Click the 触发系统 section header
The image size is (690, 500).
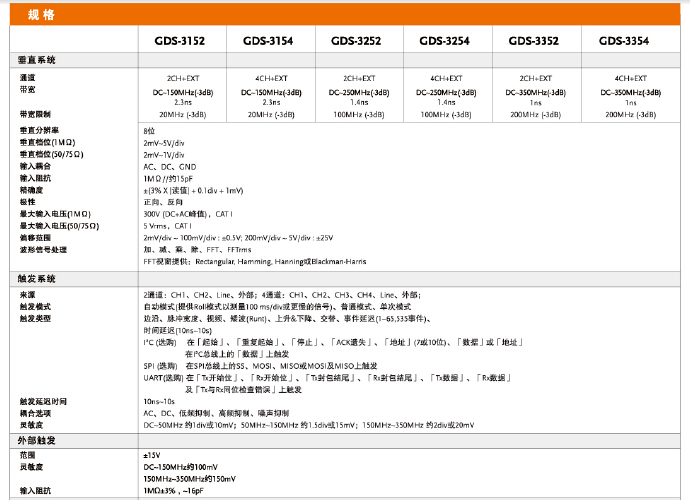(x=39, y=278)
